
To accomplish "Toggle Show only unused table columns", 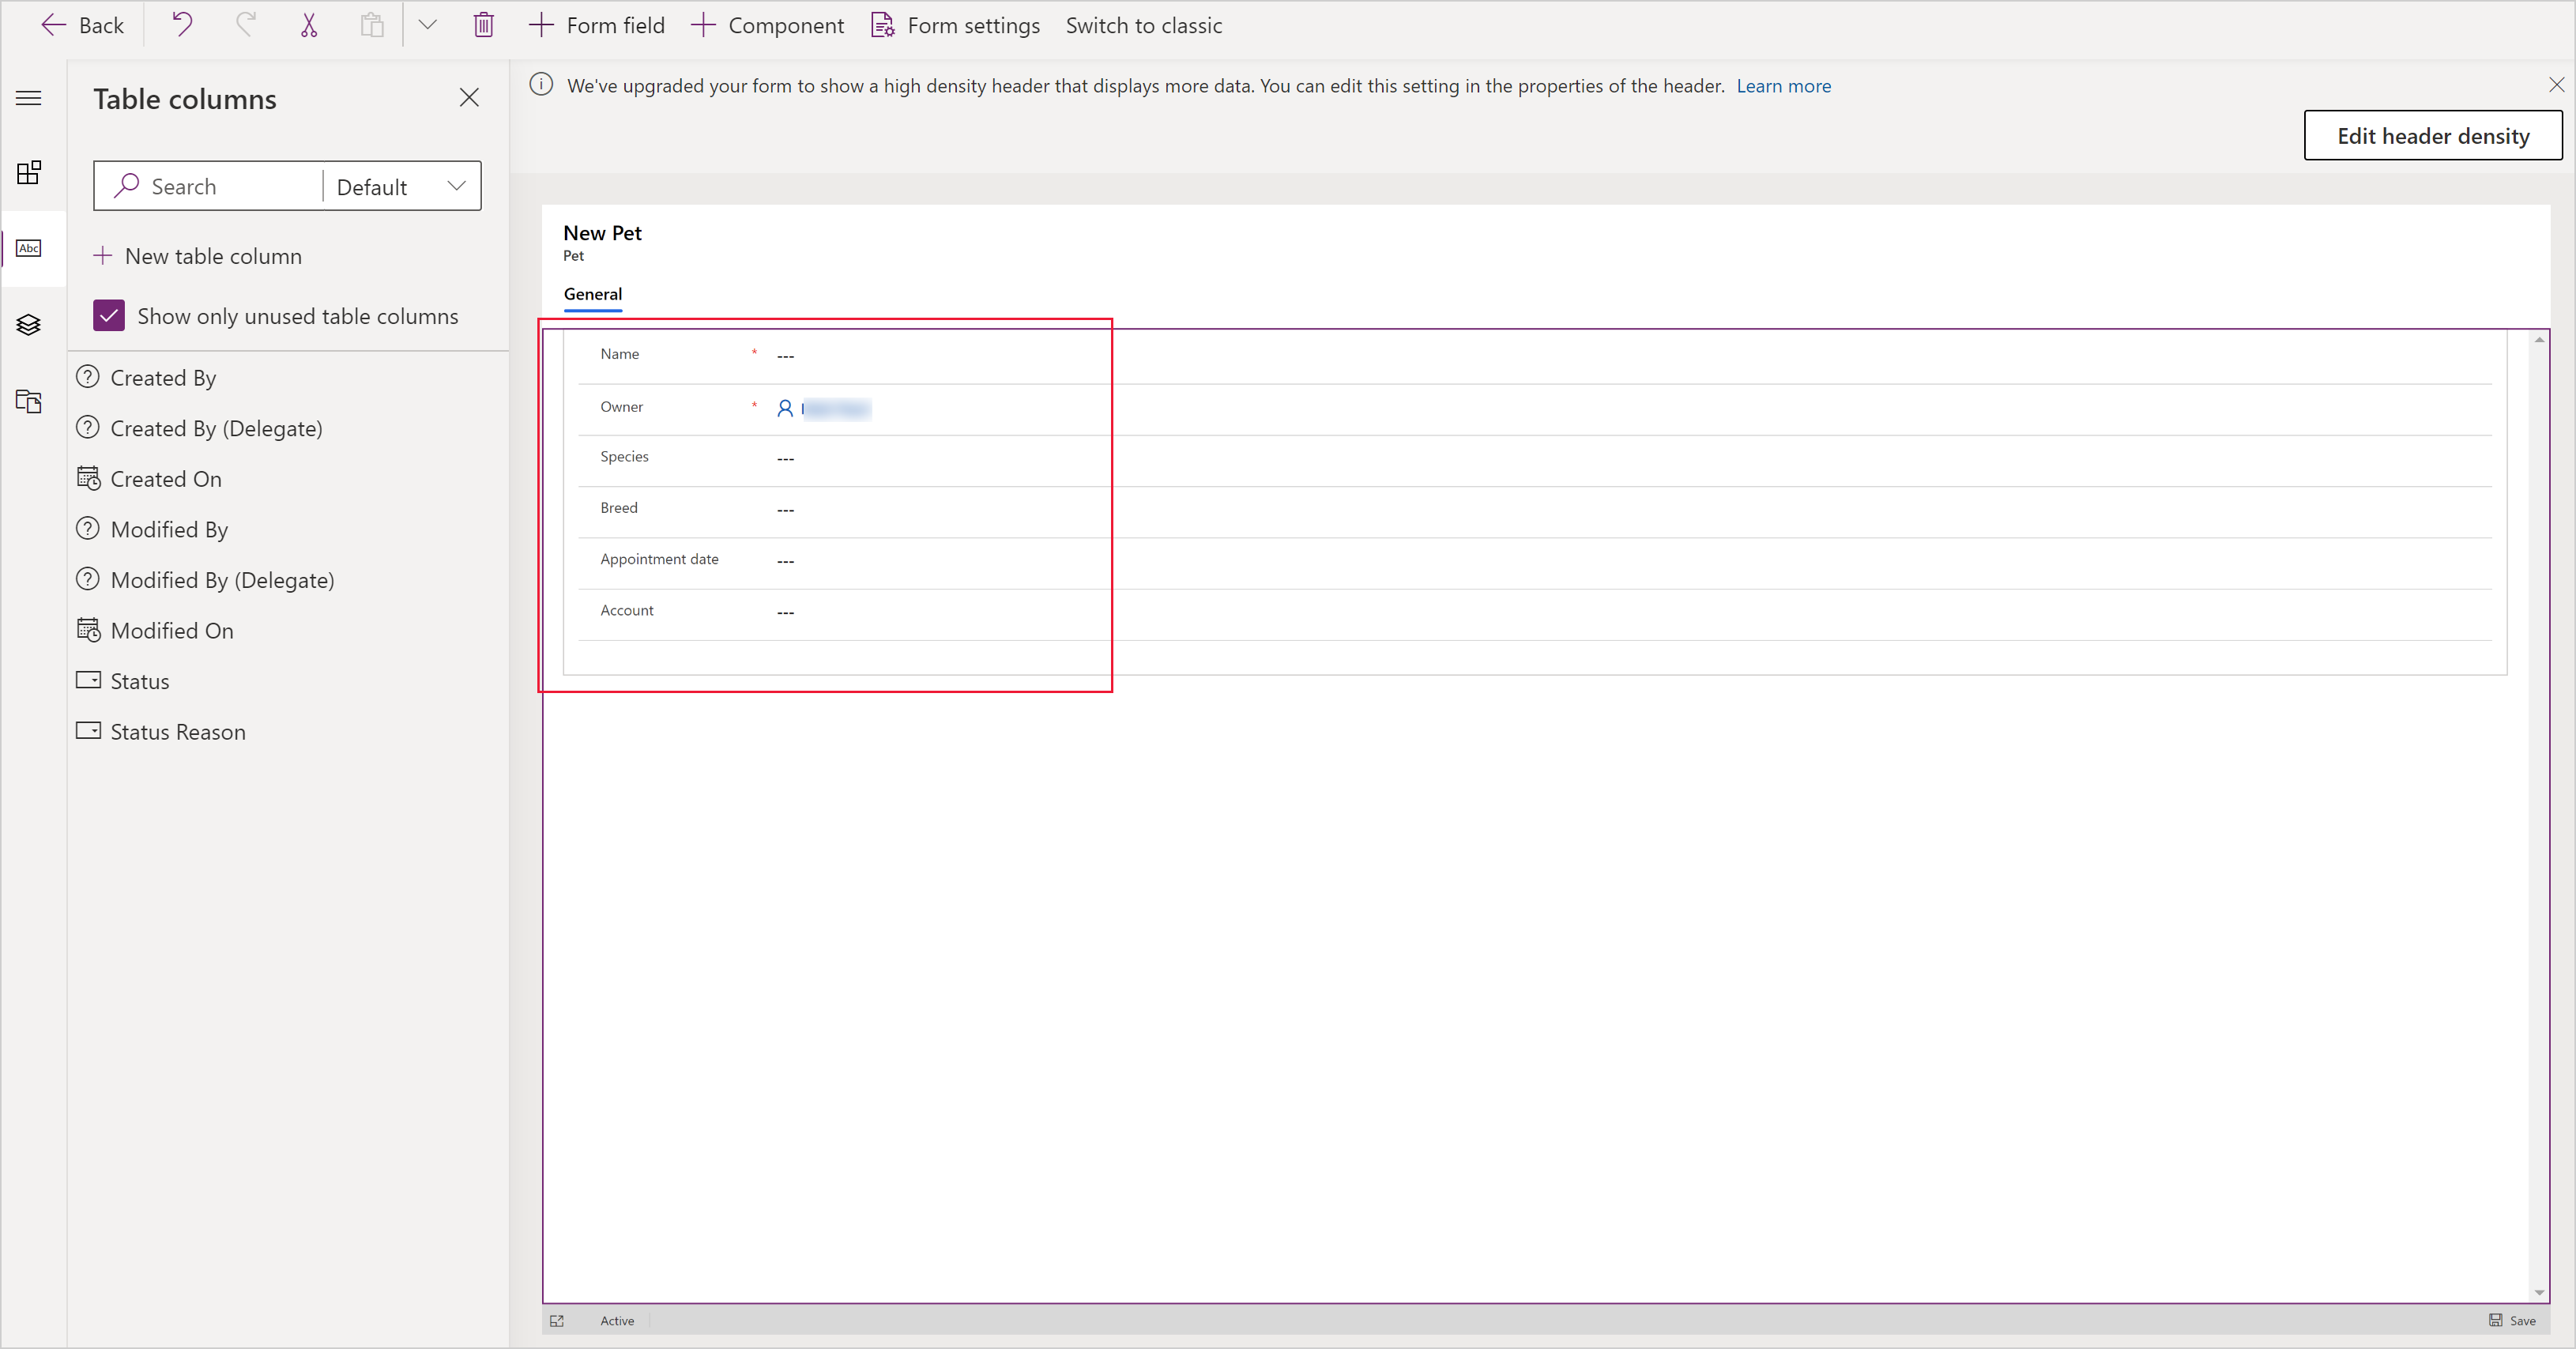I will coord(106,315).
